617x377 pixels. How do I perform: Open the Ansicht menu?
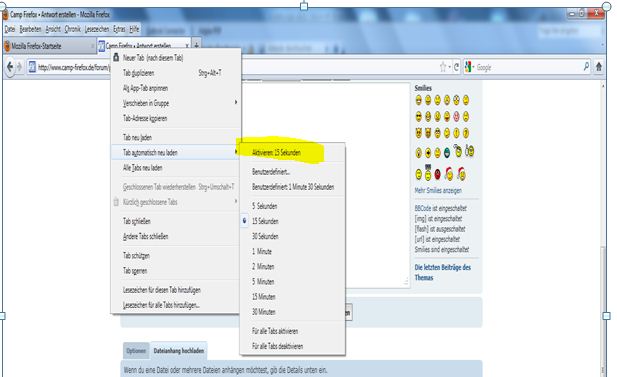(53, 29)
